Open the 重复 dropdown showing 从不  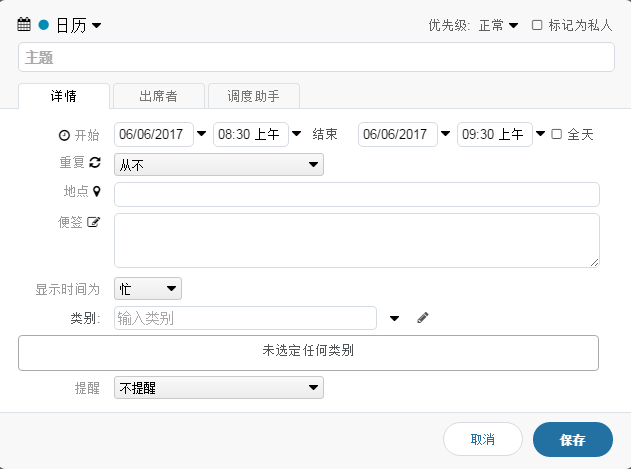click(x=218, y=164)
